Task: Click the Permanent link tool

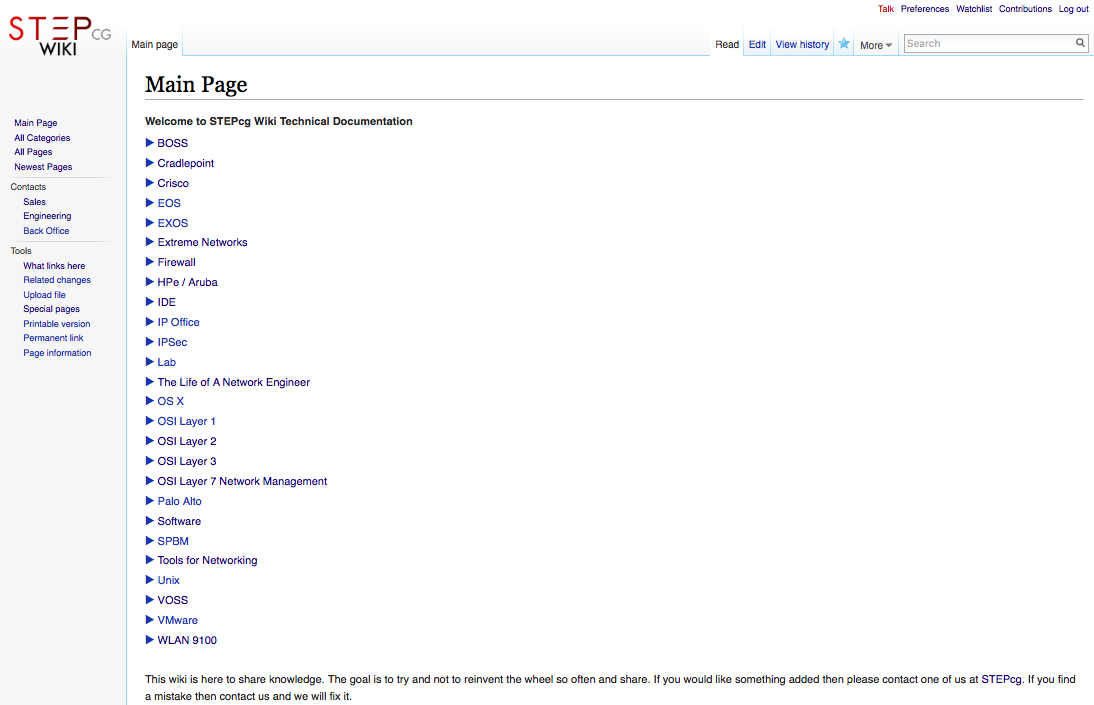Action: 53,338
